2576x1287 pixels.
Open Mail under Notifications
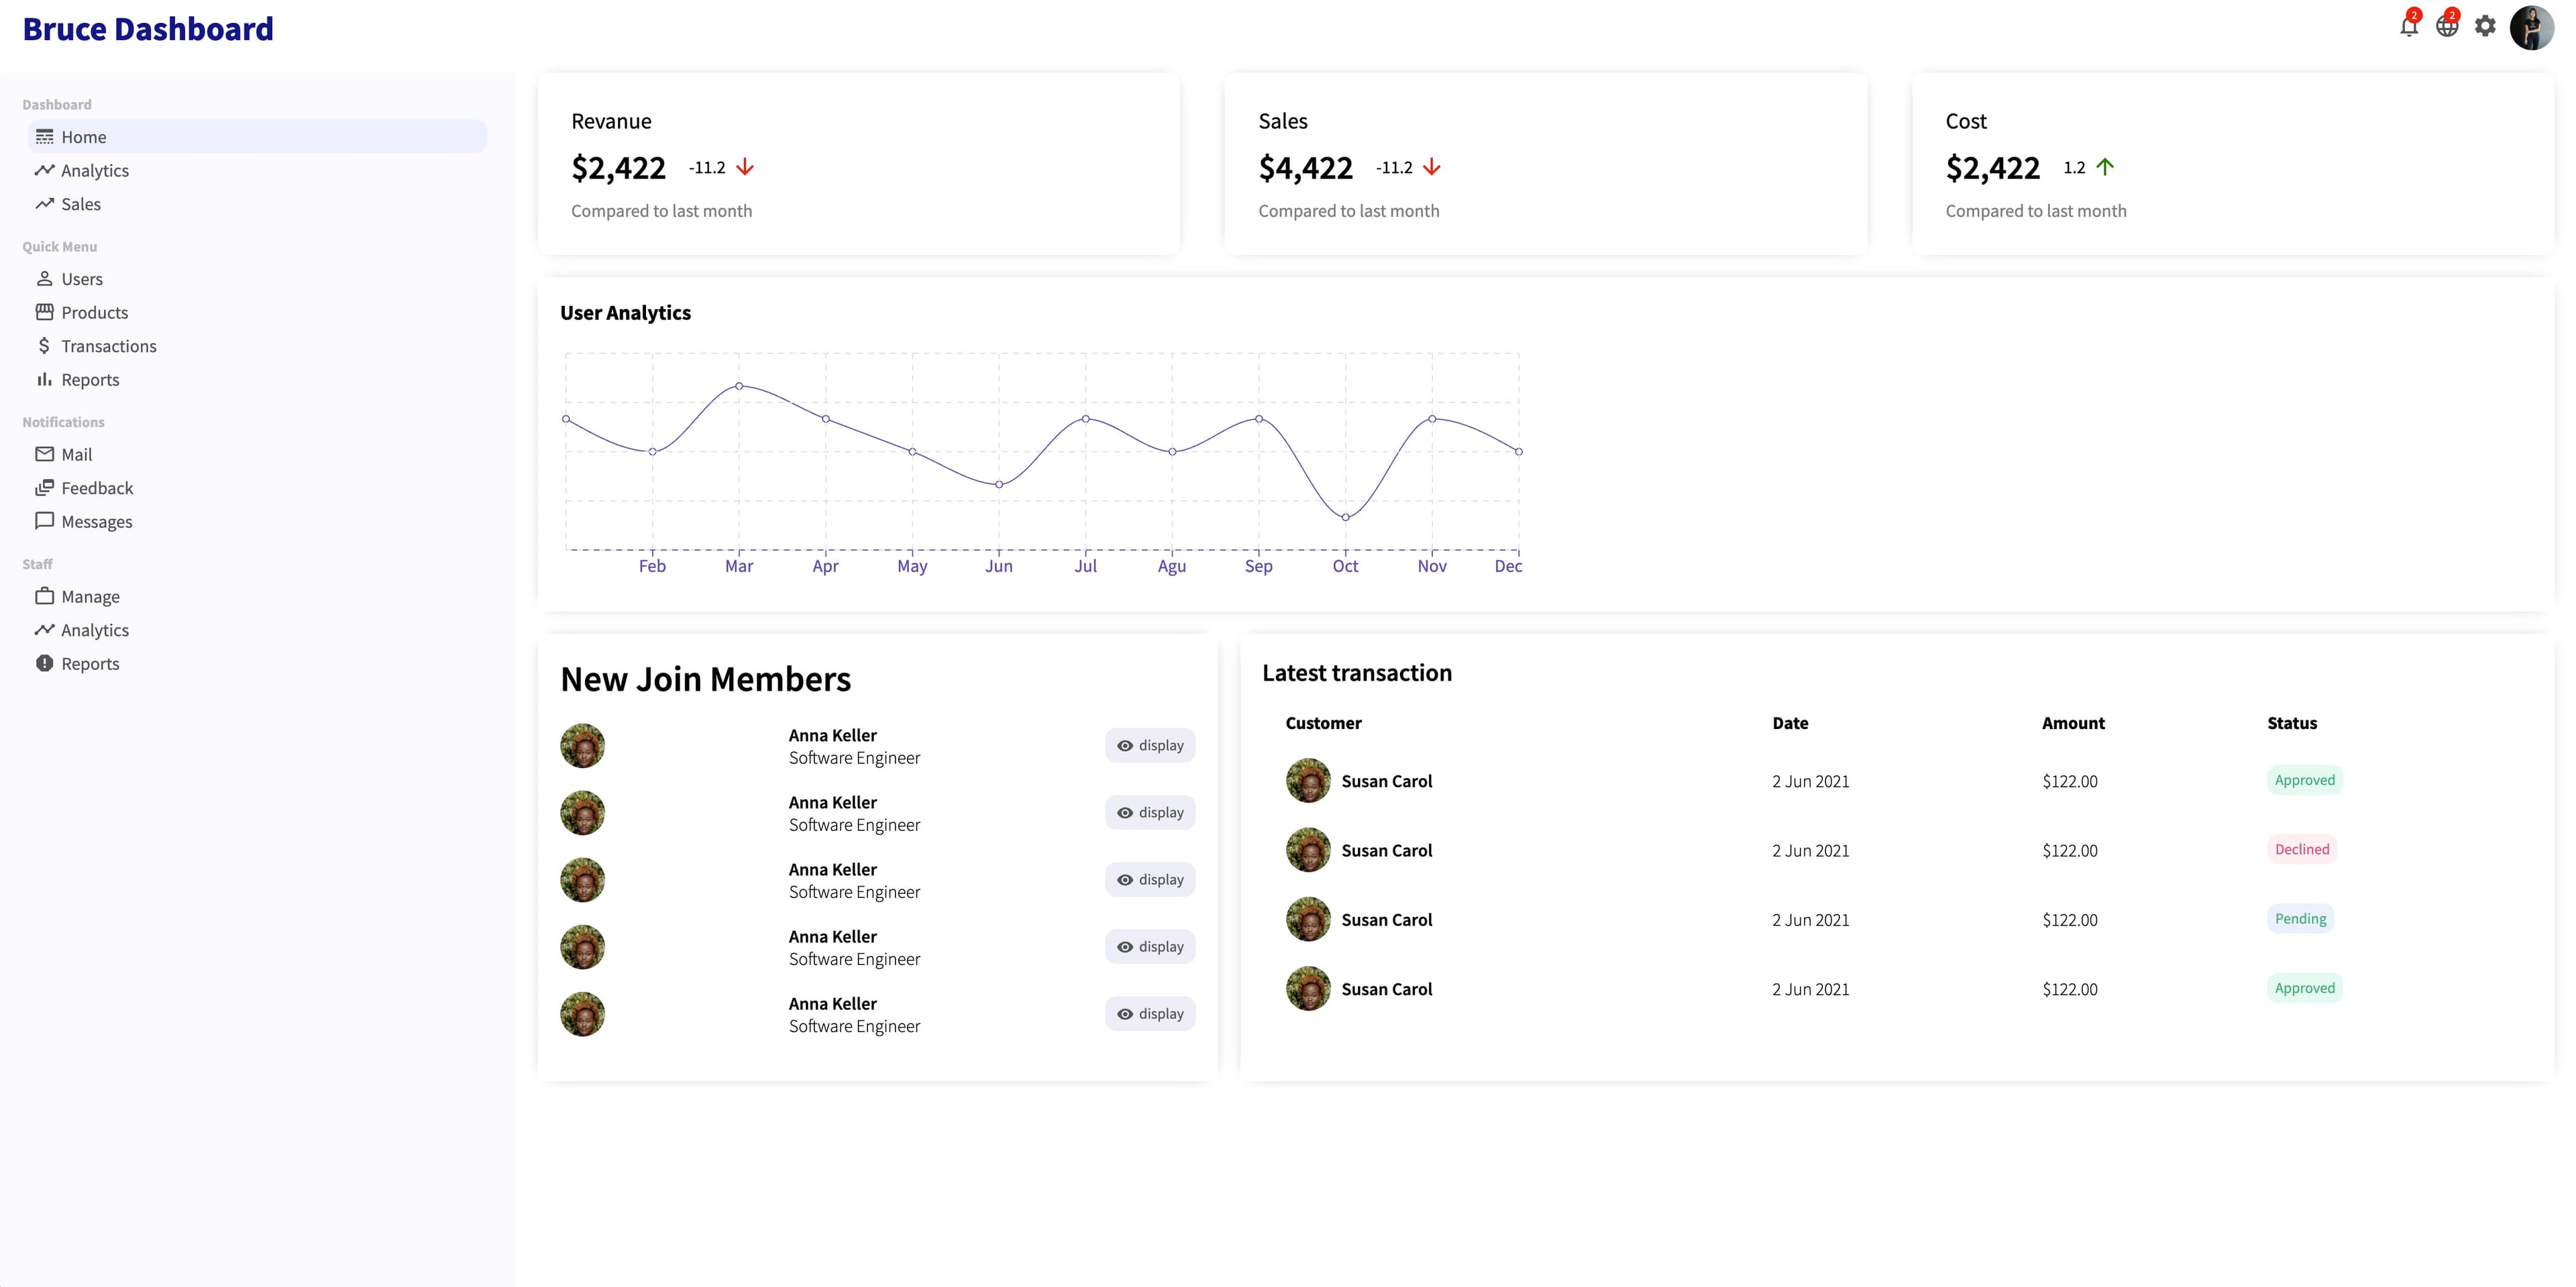coord(257,454)
